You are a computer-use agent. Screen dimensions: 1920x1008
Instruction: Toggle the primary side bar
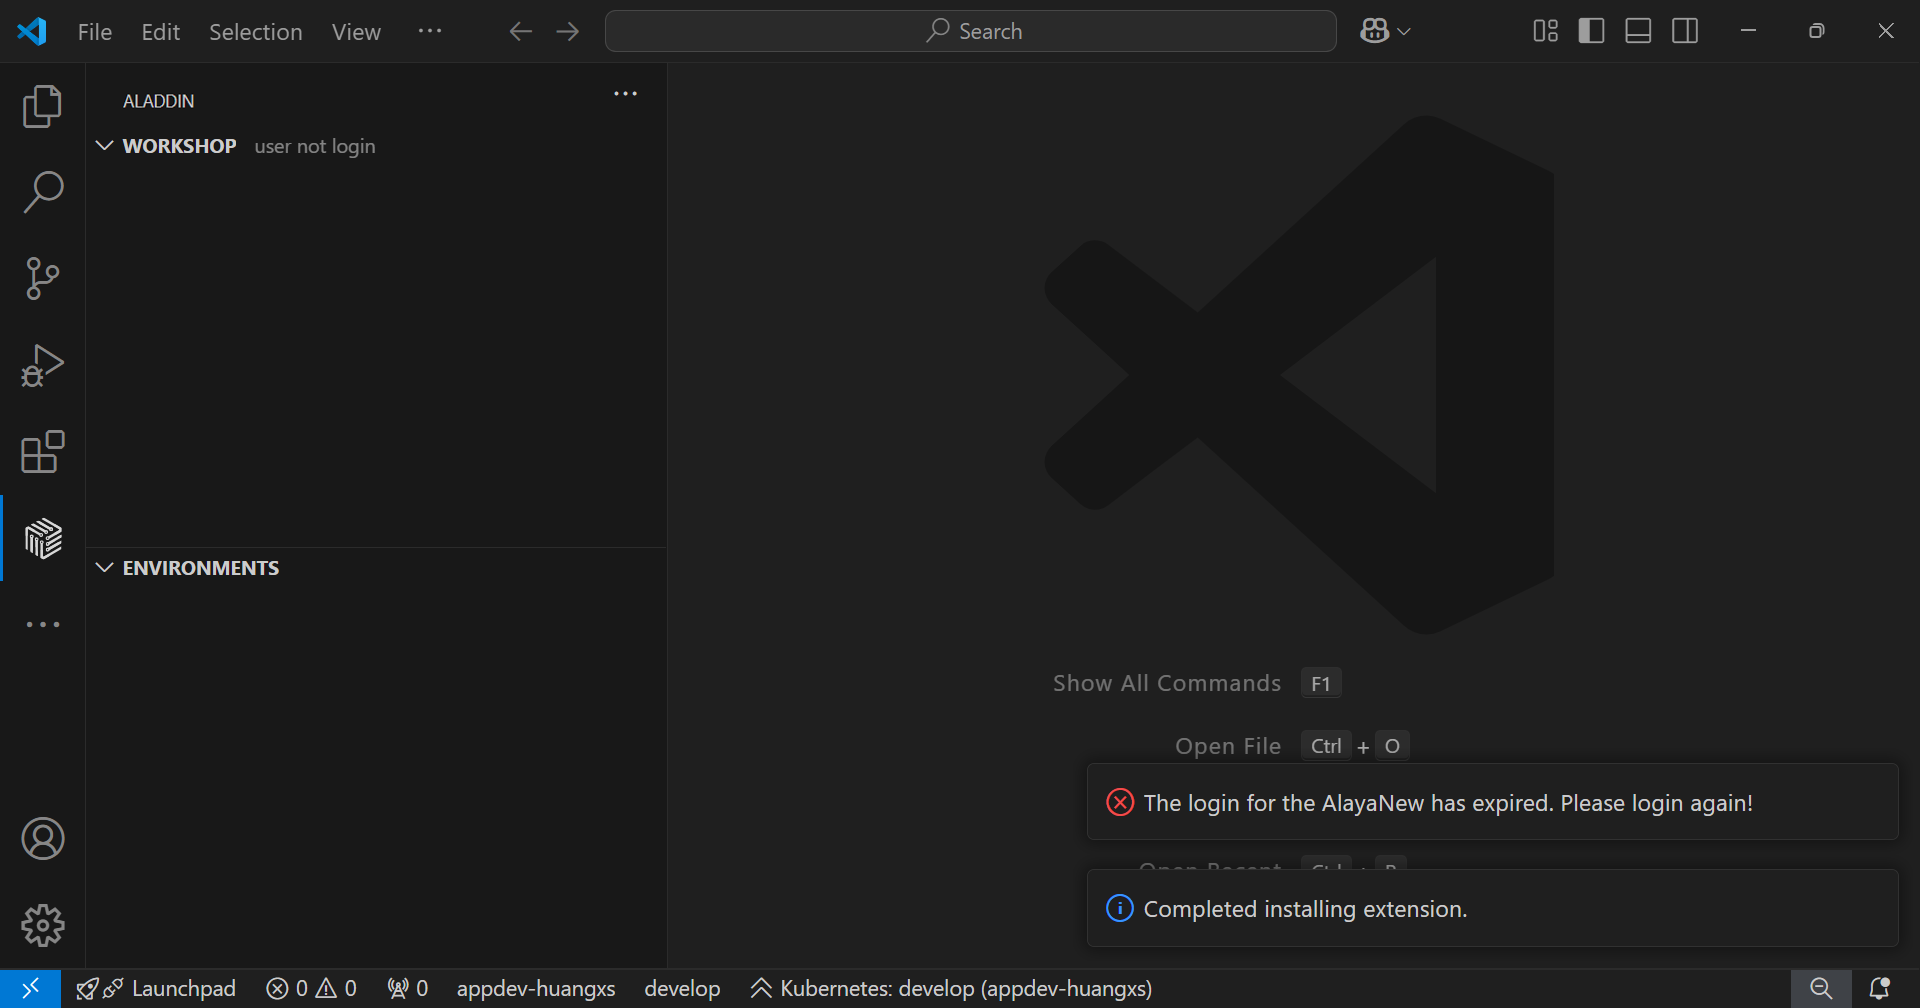1591,31
